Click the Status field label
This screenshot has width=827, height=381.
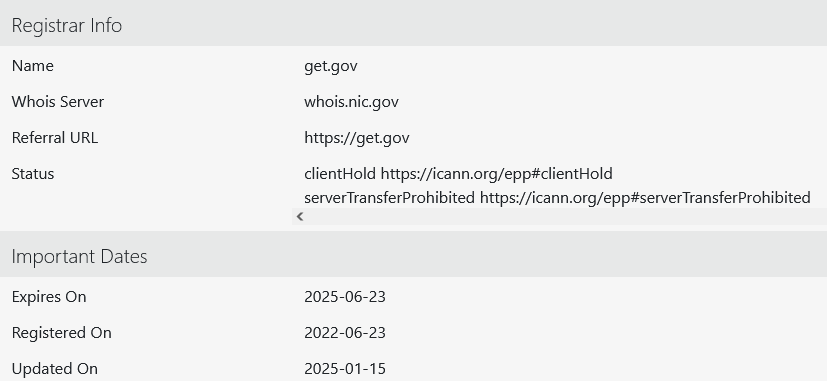(33, 174)
